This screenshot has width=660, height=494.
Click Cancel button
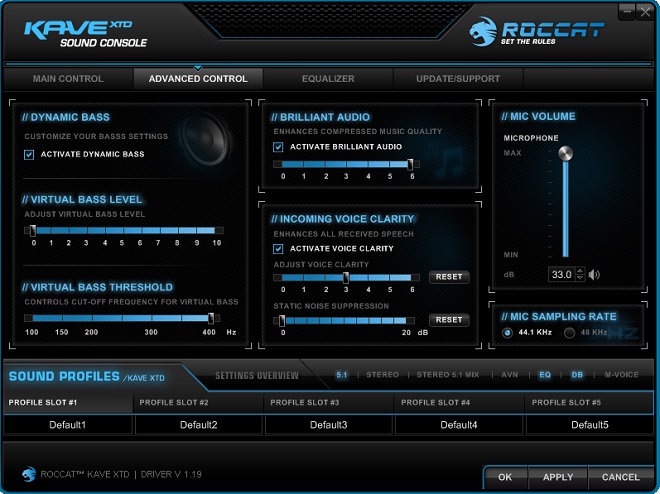click(x=620, y=477)
